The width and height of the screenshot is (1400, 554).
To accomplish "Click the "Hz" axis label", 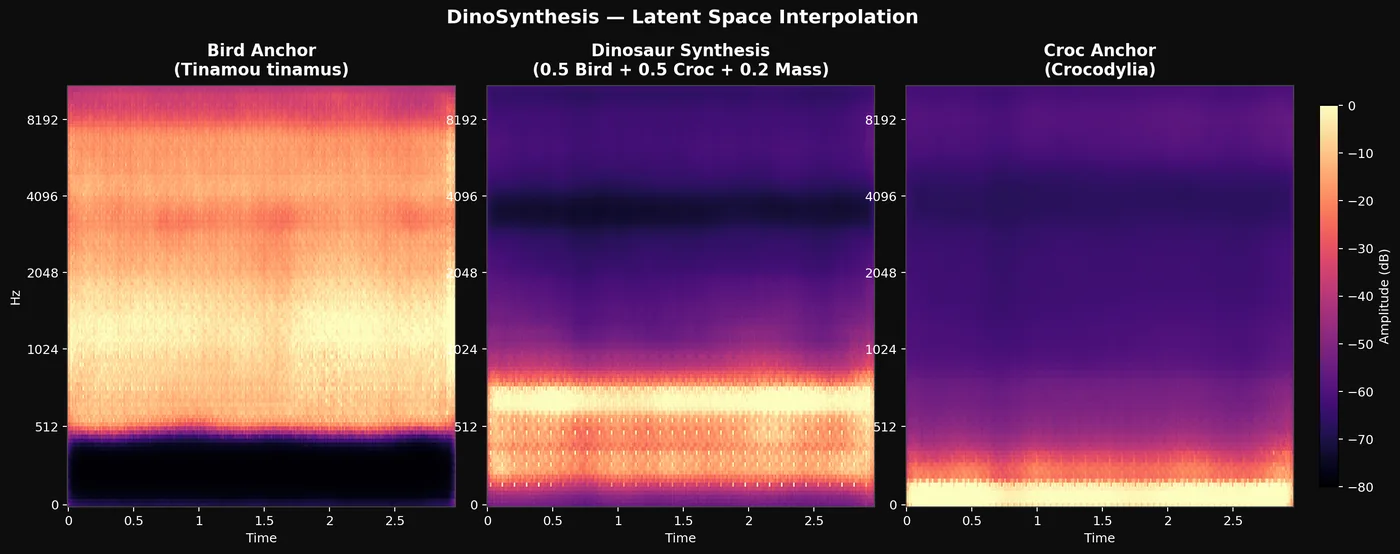I will coord(15,296).
